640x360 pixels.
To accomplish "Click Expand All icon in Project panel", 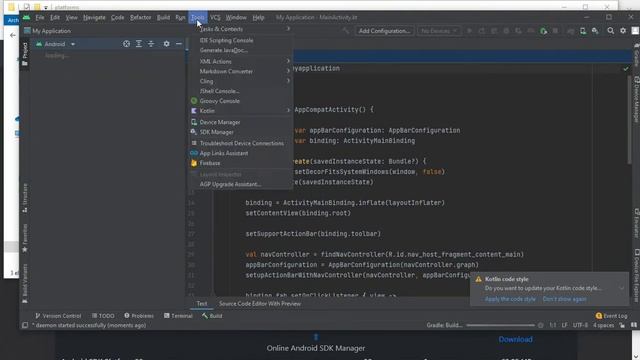I will [x=139, y=44].
